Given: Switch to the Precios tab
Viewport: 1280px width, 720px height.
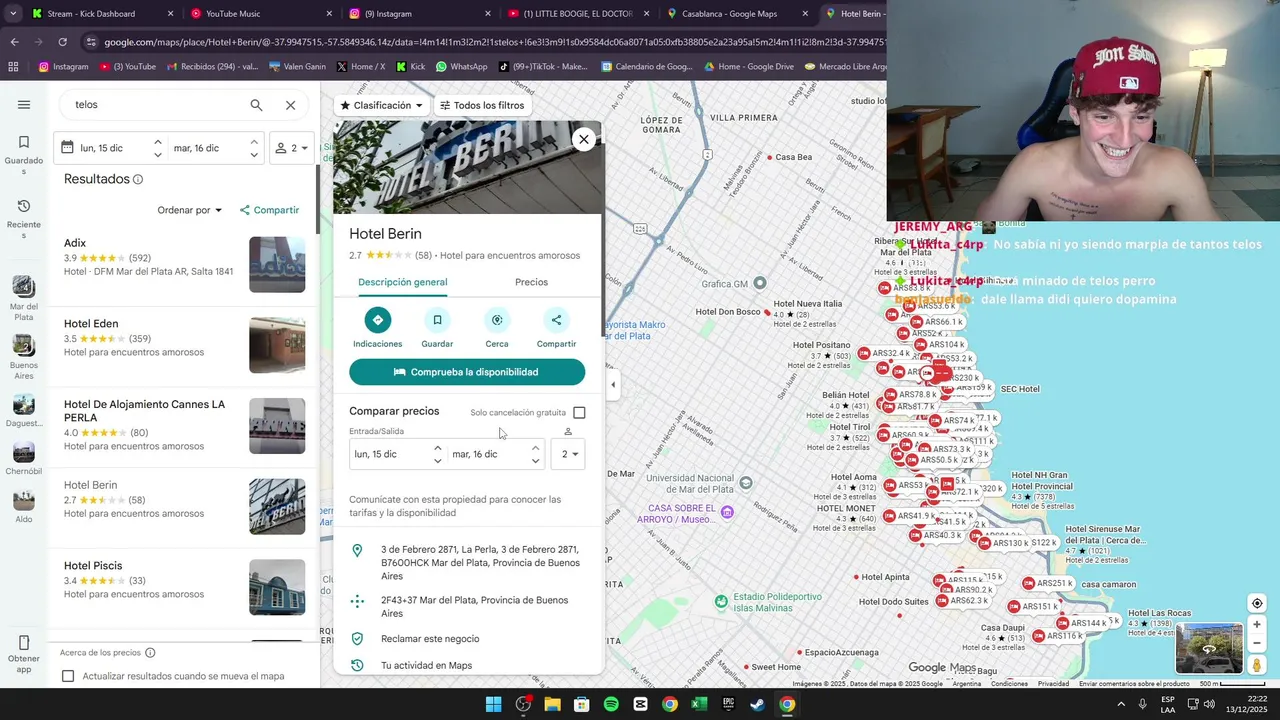Looking at the screenshot, I should [531, 282].
